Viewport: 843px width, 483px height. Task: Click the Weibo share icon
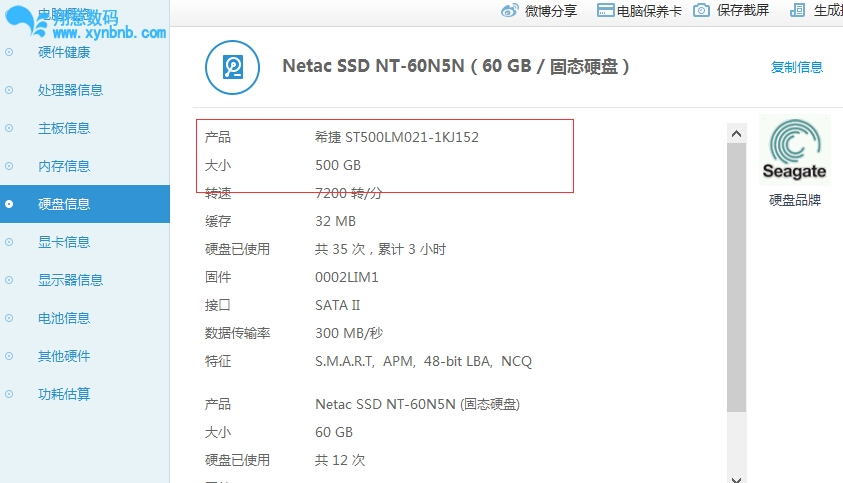(x=510, y=10)
